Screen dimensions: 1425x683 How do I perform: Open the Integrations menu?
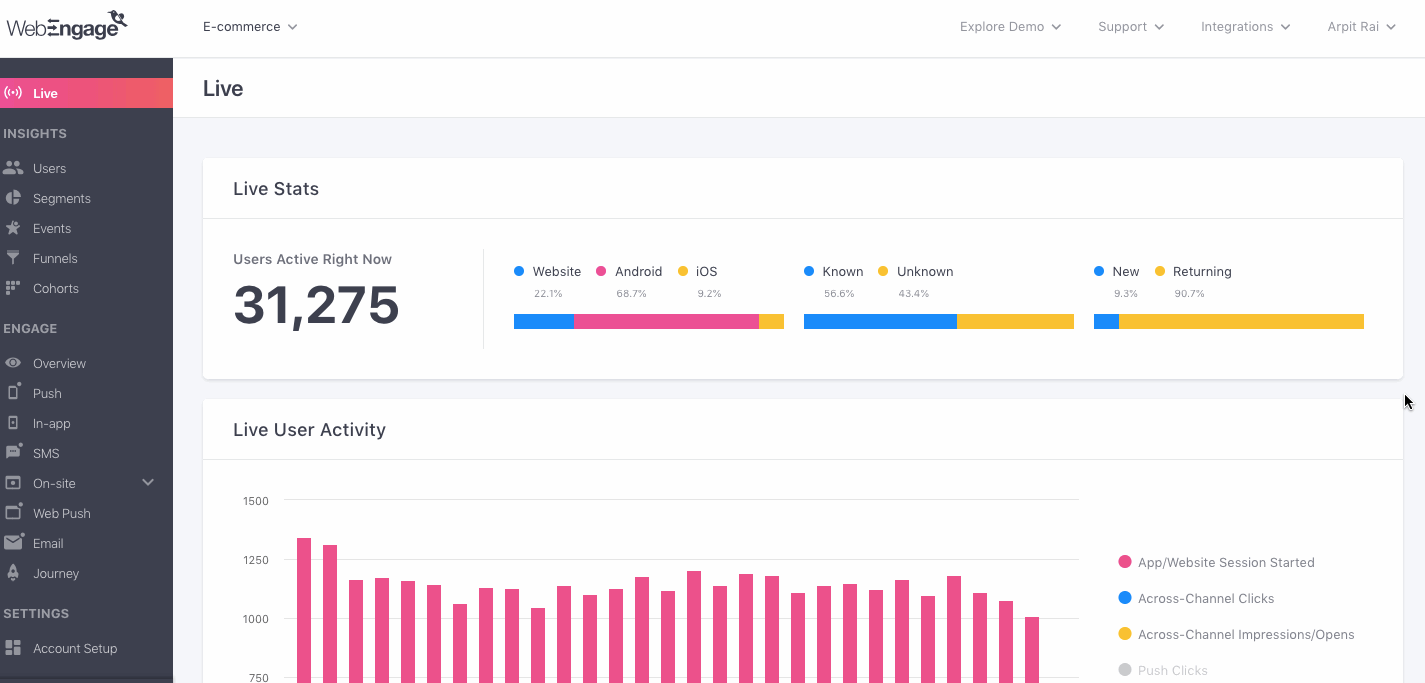1245,27
